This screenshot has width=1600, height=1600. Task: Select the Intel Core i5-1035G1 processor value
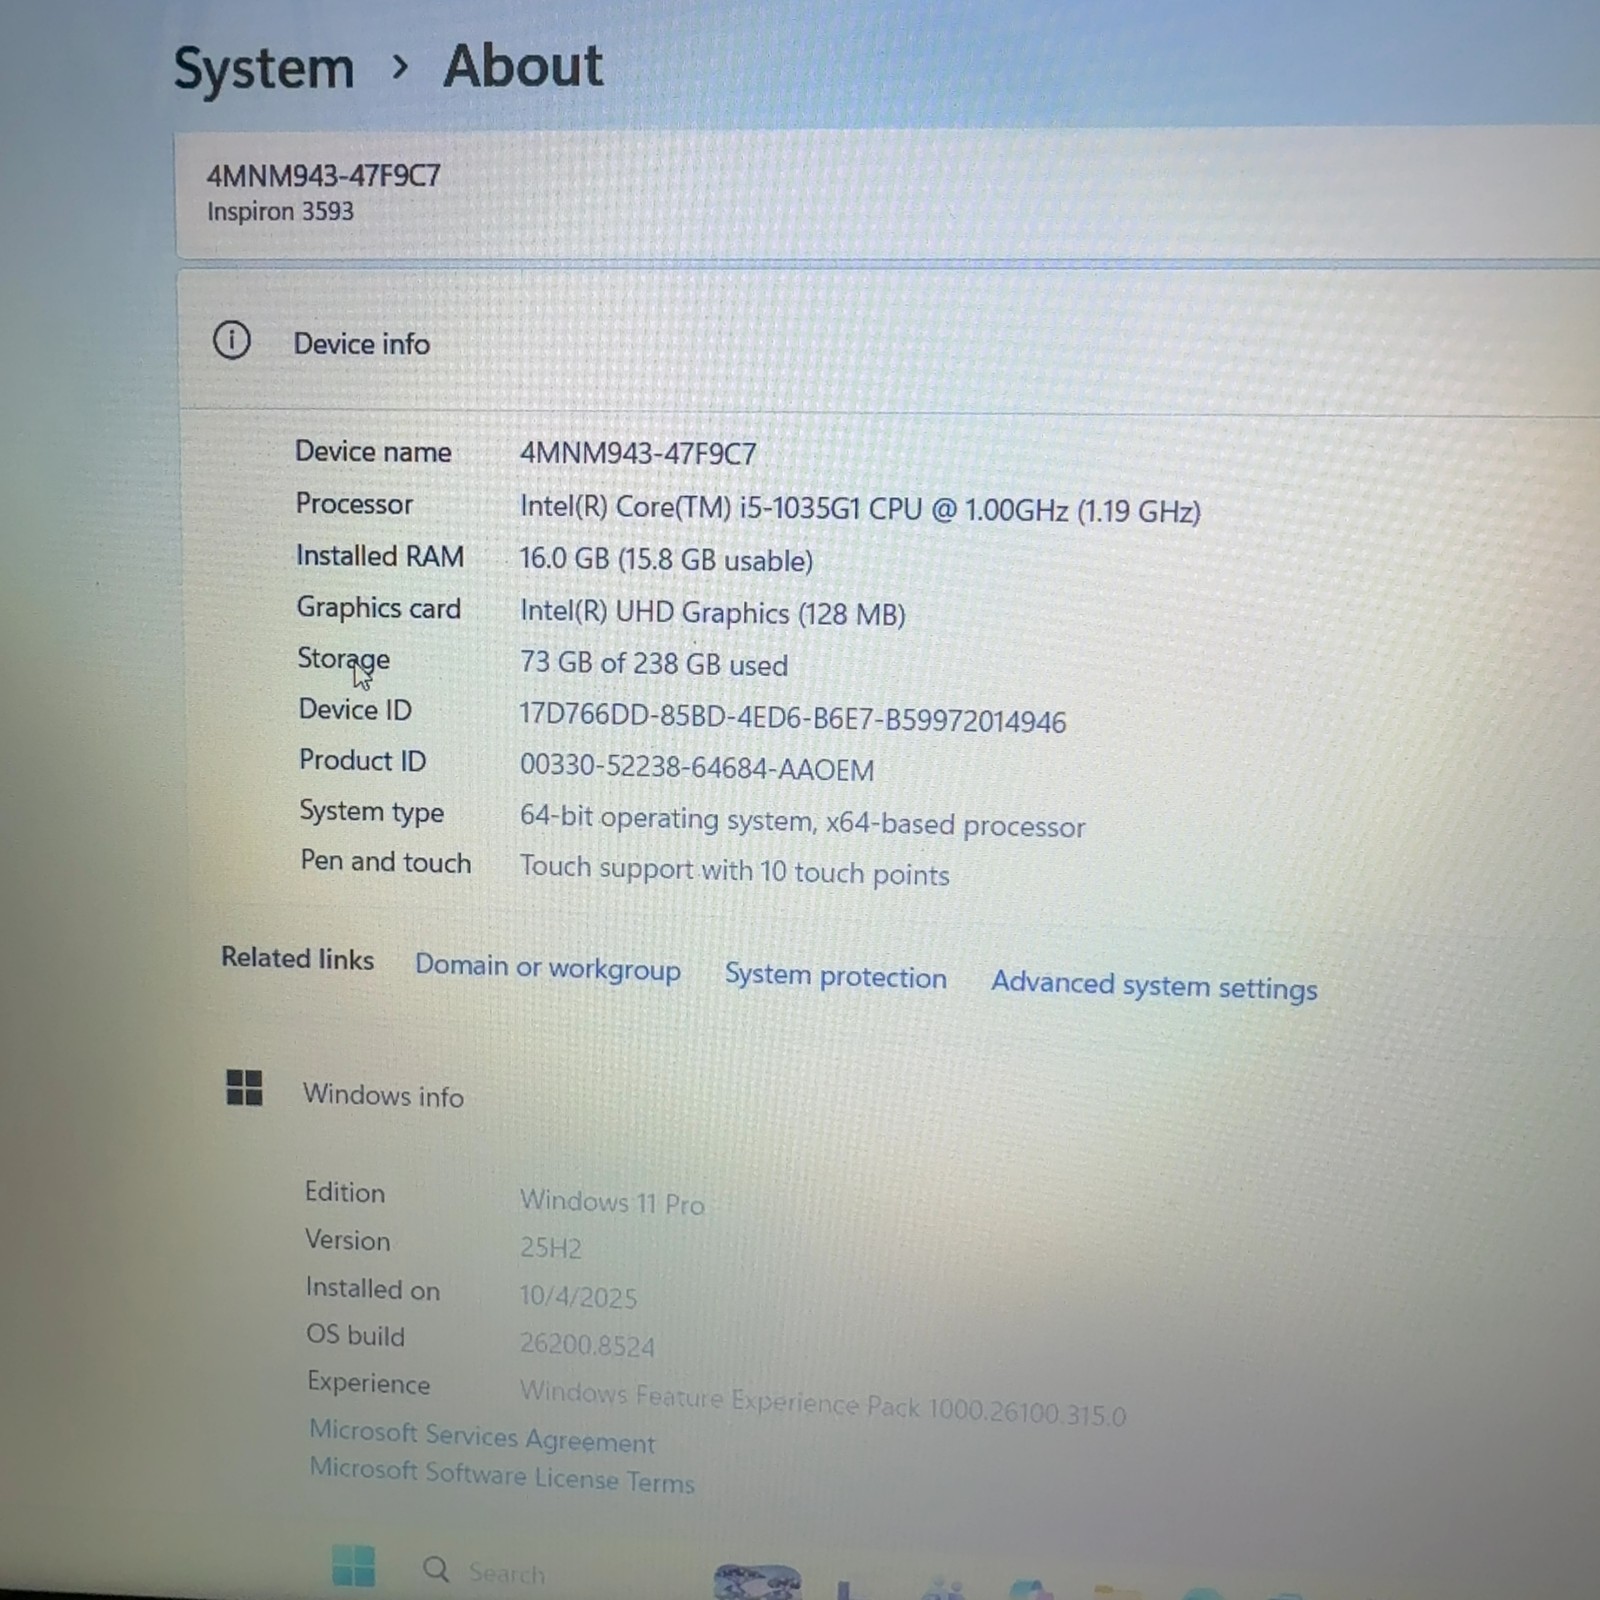point(860,509)
